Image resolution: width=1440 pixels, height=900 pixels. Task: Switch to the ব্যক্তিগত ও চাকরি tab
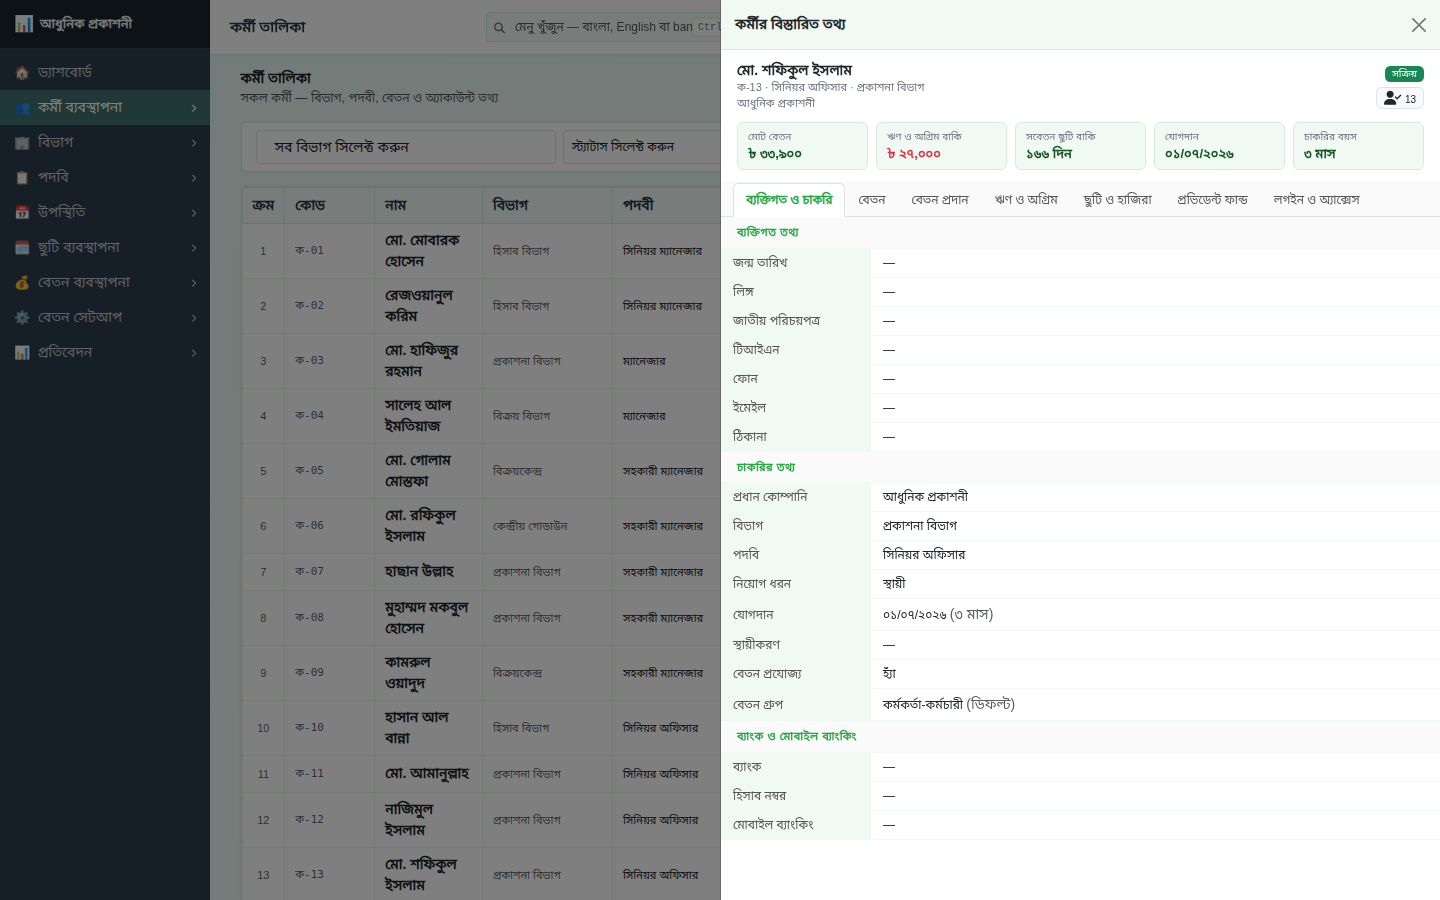[x=789, y=200]
